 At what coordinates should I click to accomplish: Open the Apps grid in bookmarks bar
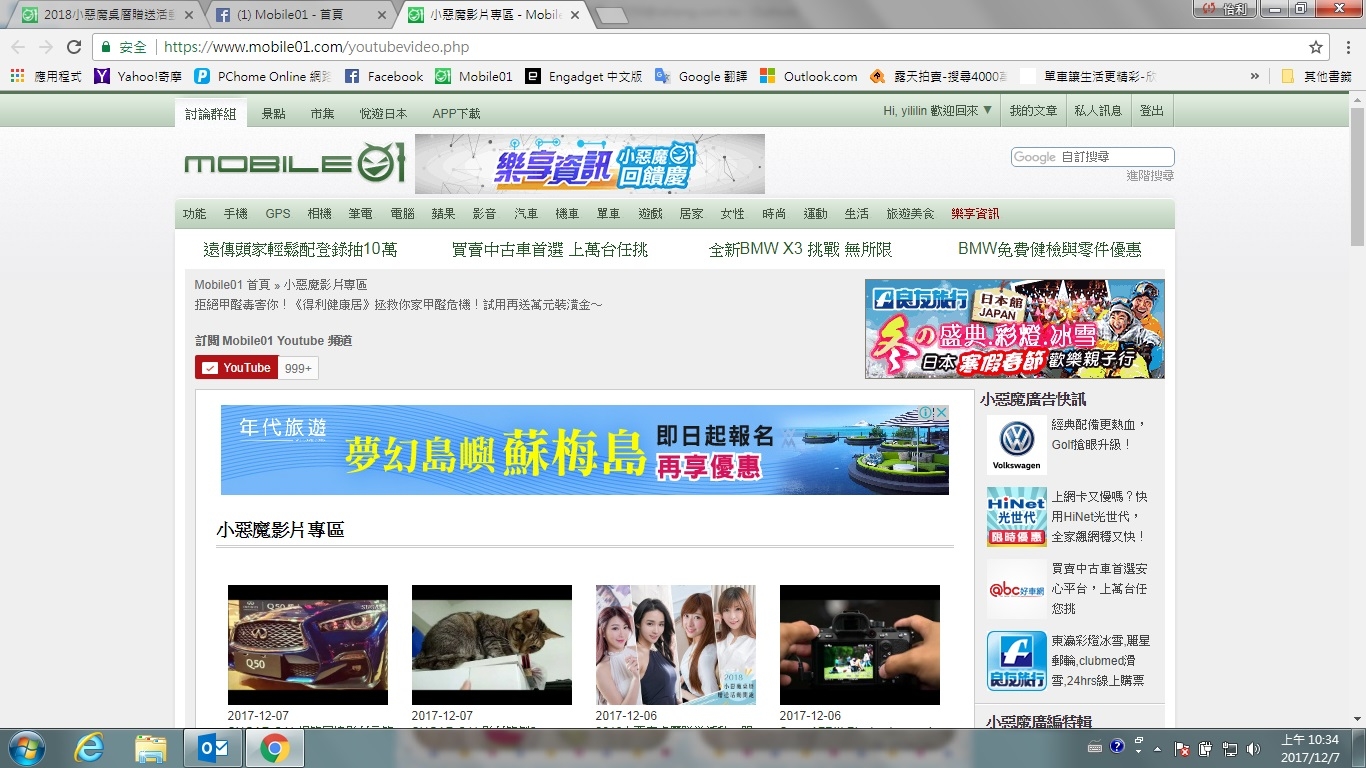pyautogui.click(x=17, y=76)
